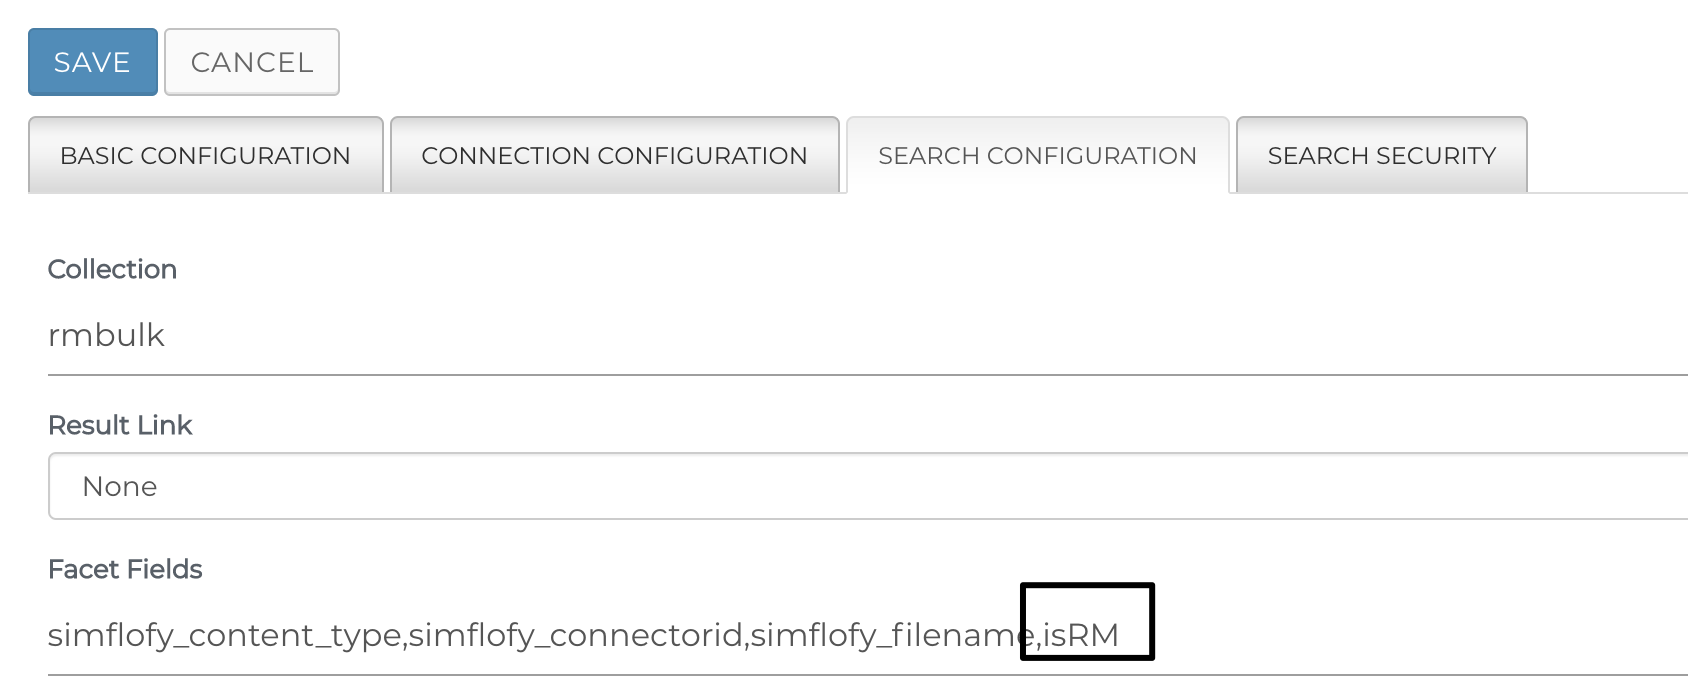The width and height of the screenshot is (1688, 678).
Task: Click the empty area inside the Result Link box
Action: [920, 486]
